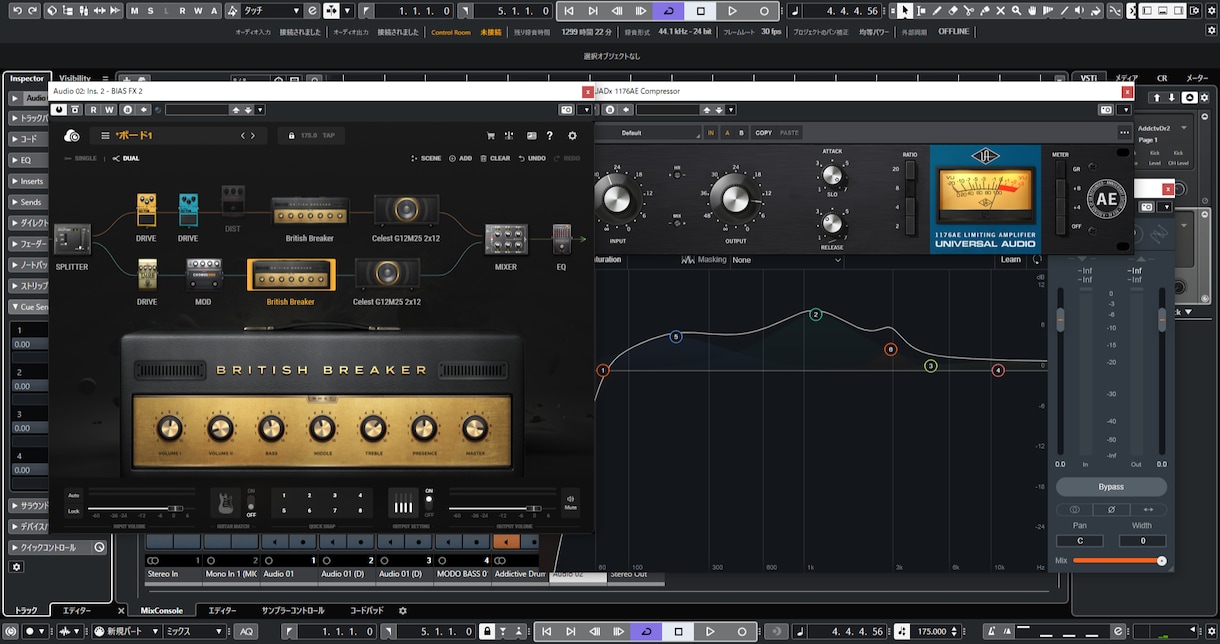Open the サンプラーコントロール tab
This screenshot has height=644, width=1220.
pos(293,610)
